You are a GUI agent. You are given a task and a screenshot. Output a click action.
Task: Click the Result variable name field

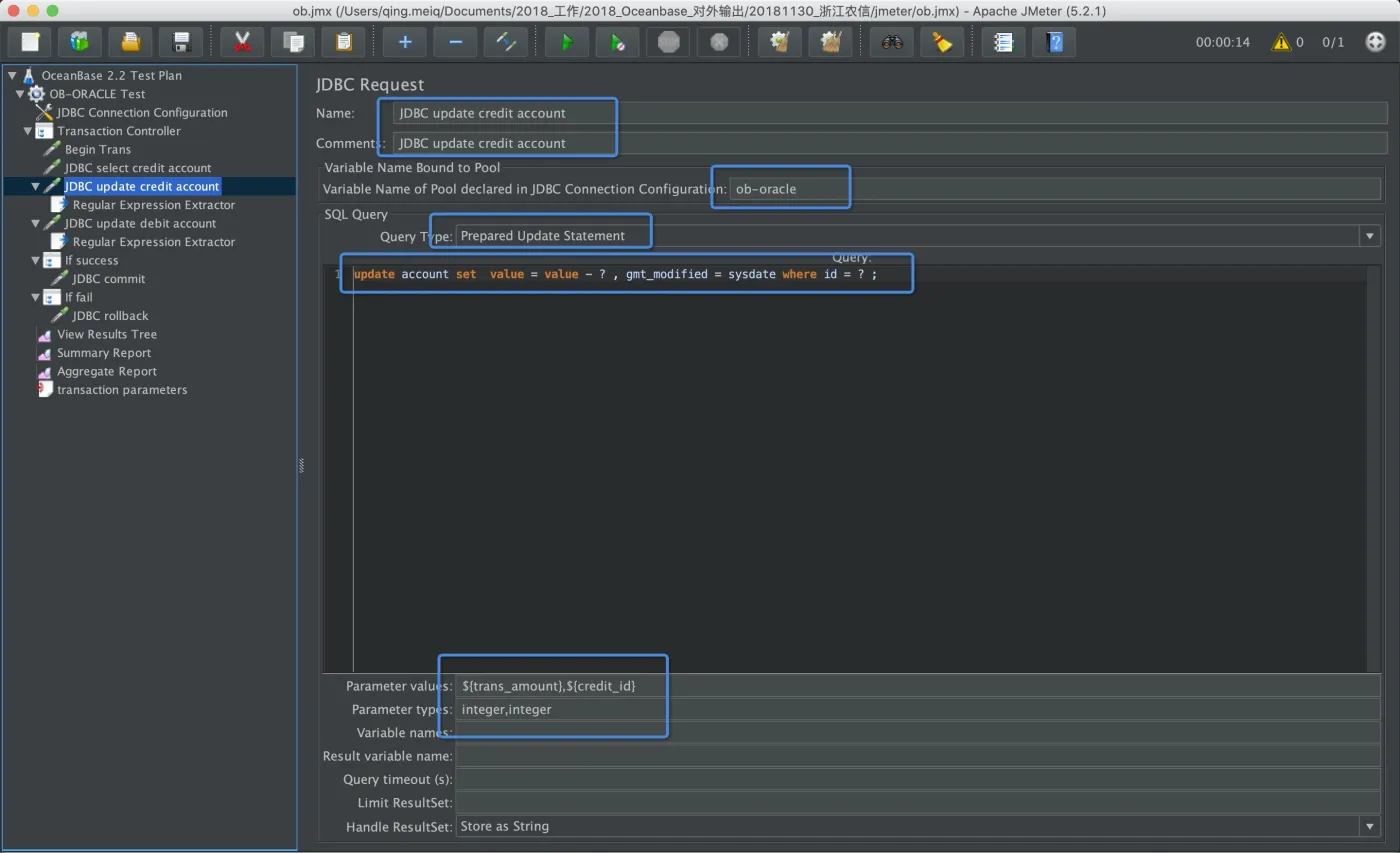click(x=918, y=756)
